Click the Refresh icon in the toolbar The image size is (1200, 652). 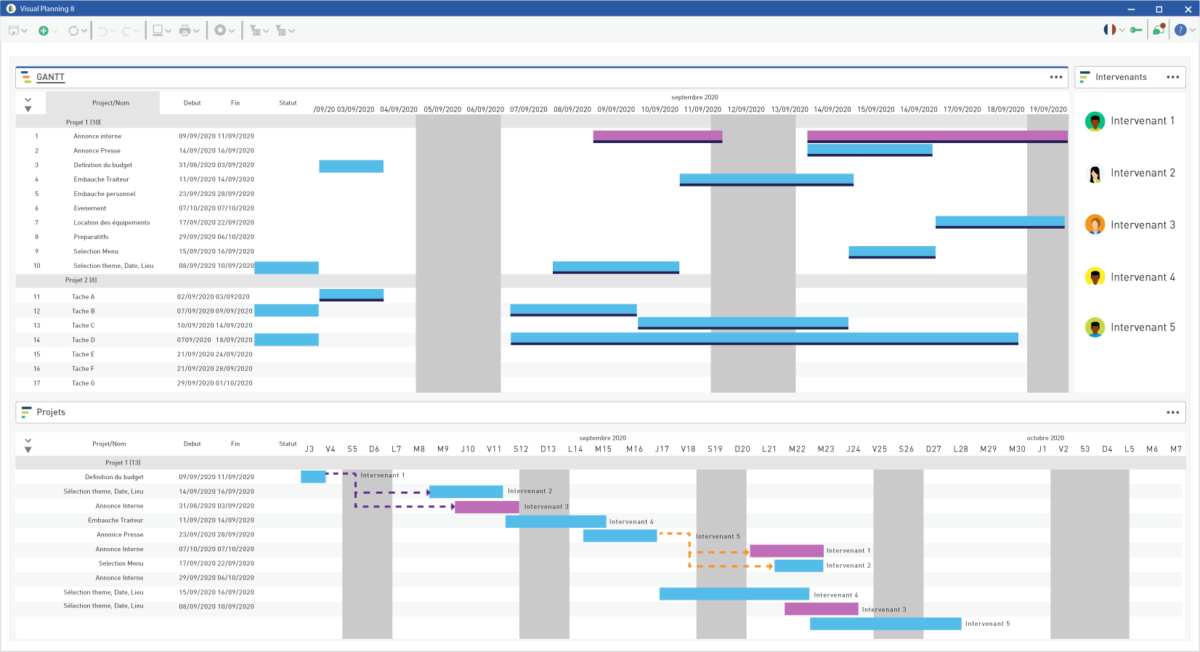(x=74, y=30)
